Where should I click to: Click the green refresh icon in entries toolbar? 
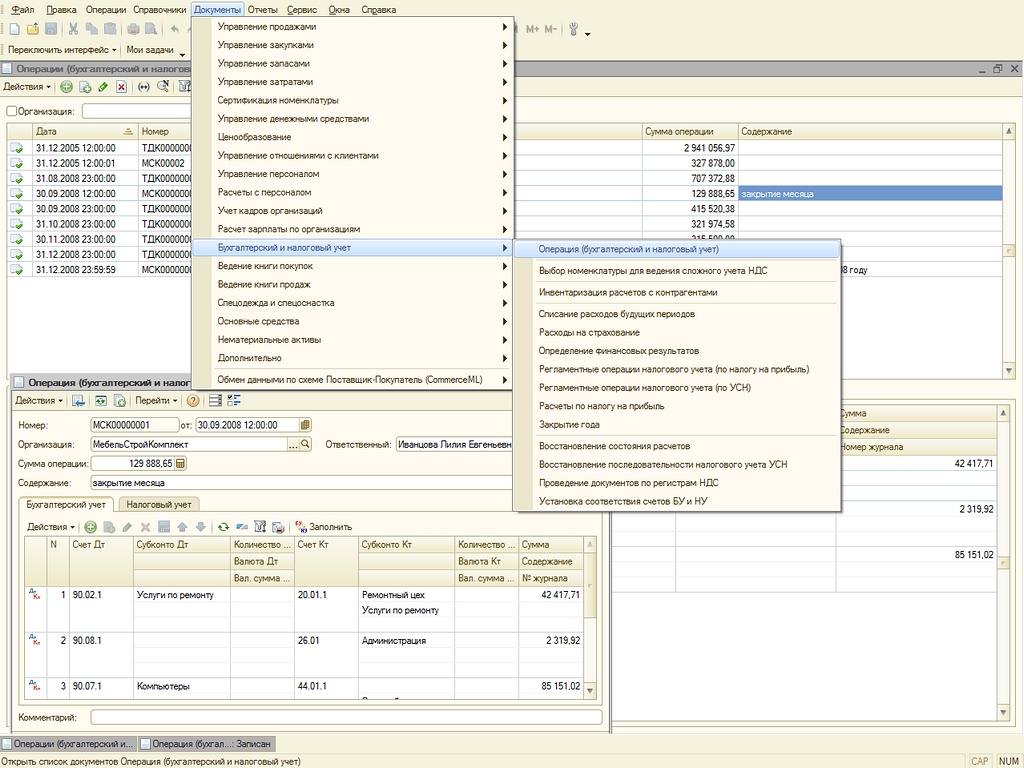click(x=223, y=527)
